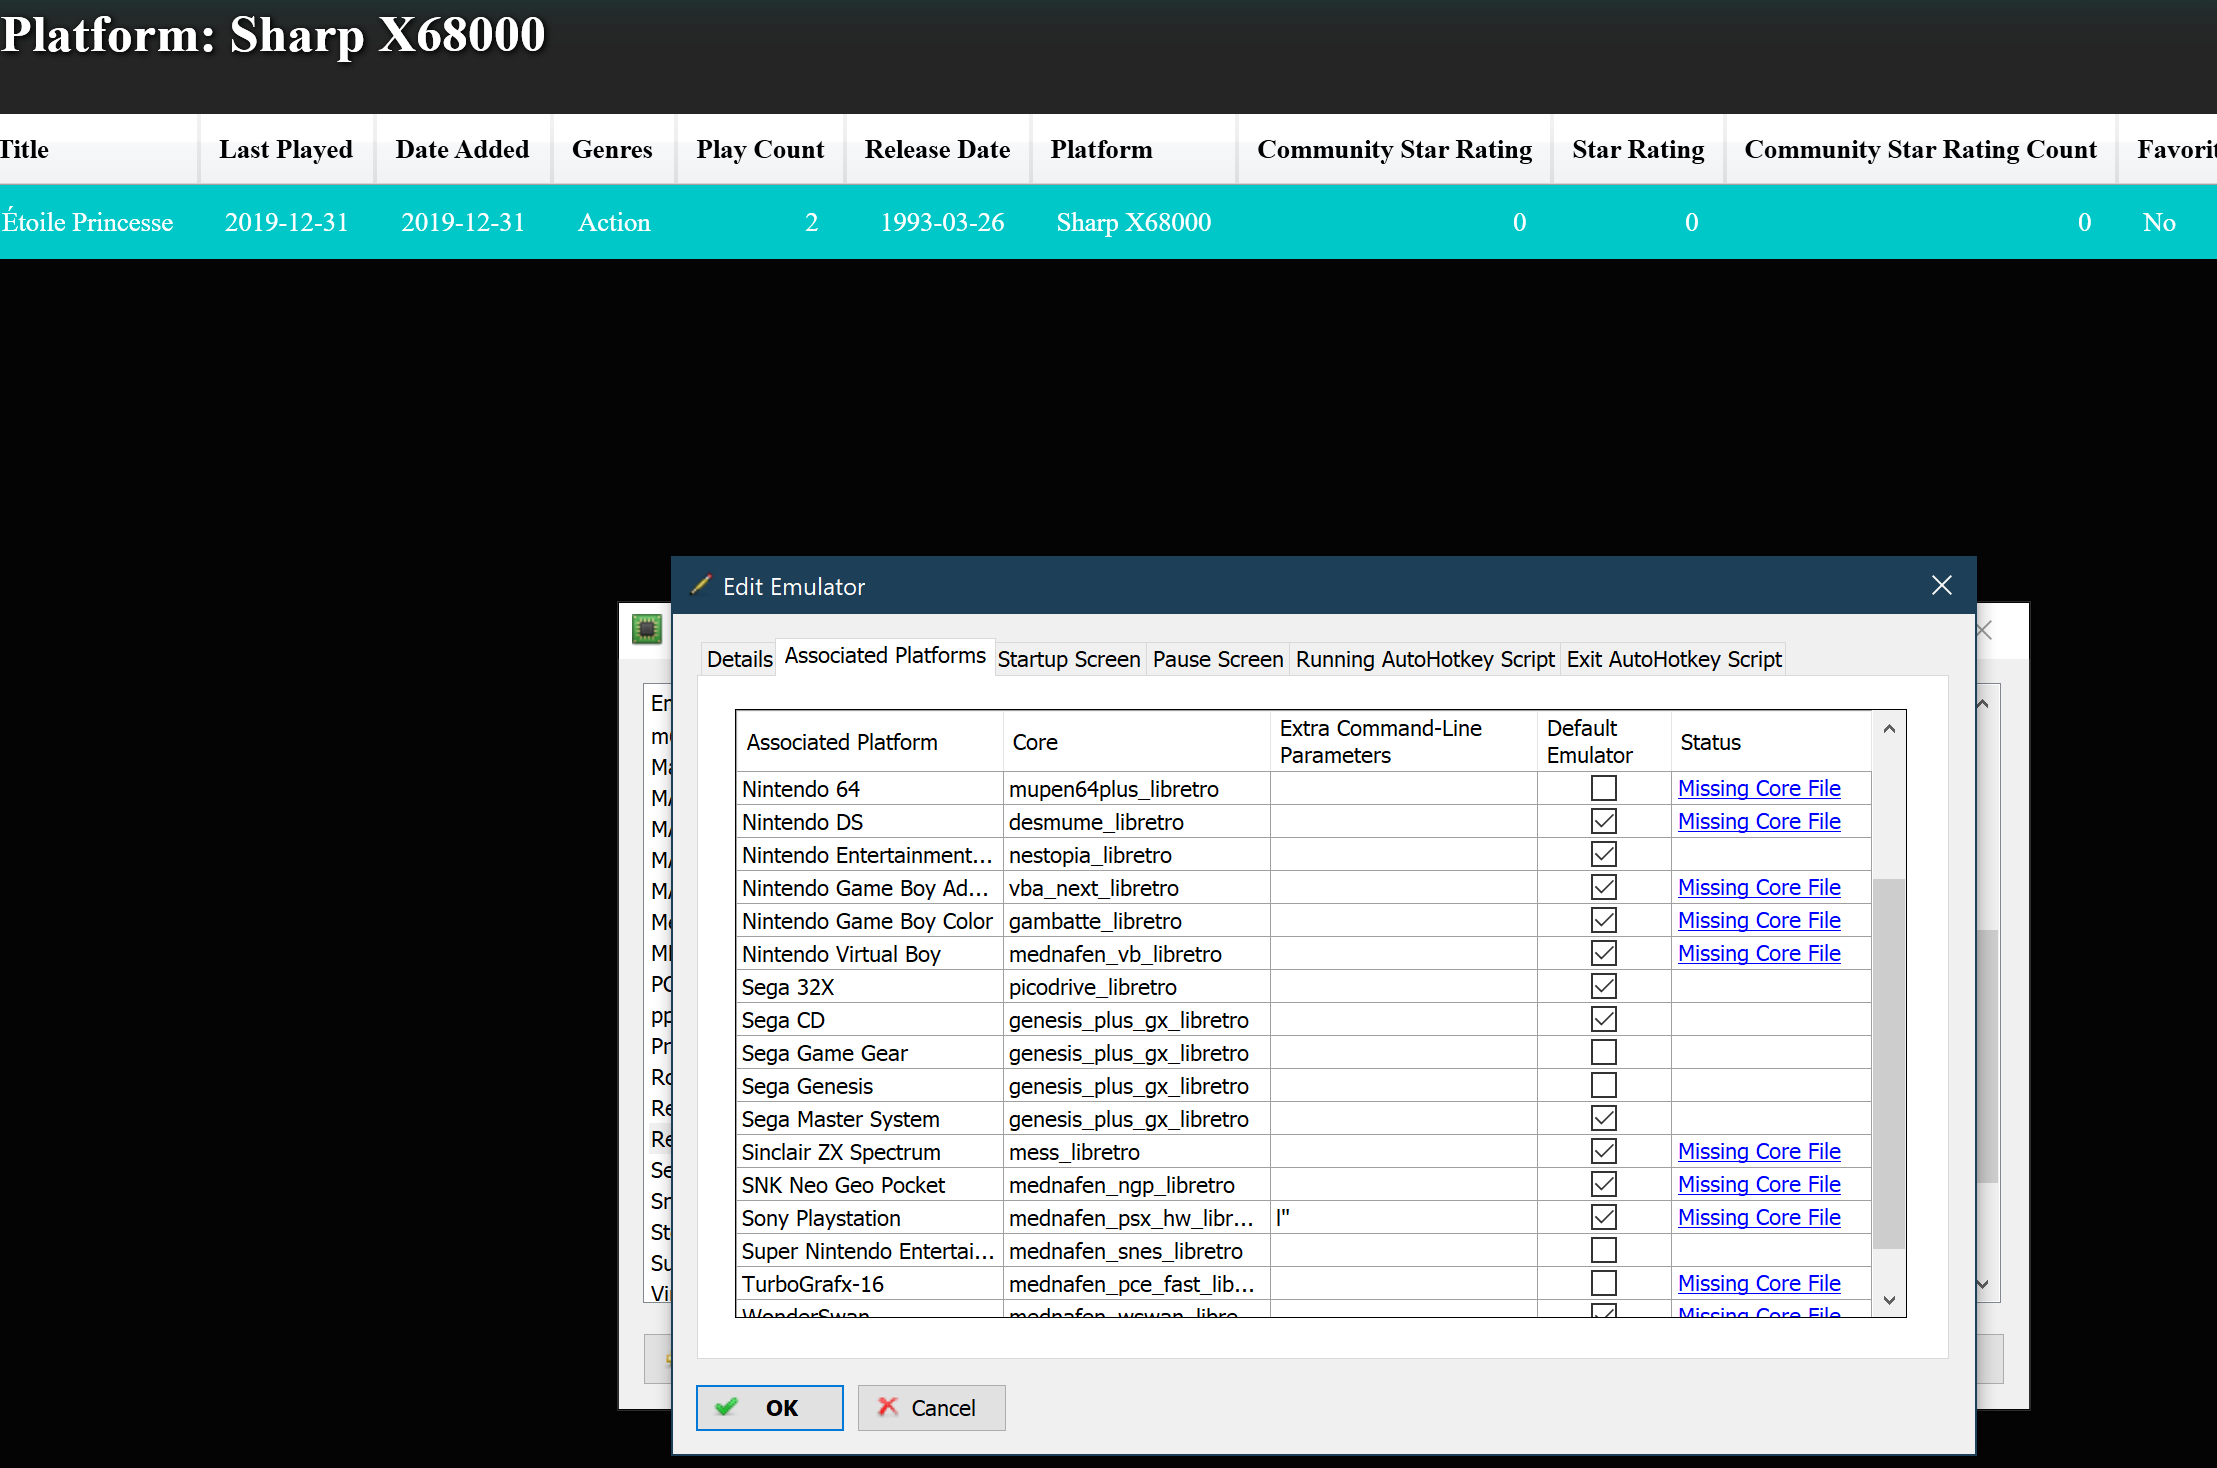The height and width of the screenshot is (1468, 2217).
Task: Click Missing Core File link for TurboGrafx-16
Action: click(1759, 1283)
